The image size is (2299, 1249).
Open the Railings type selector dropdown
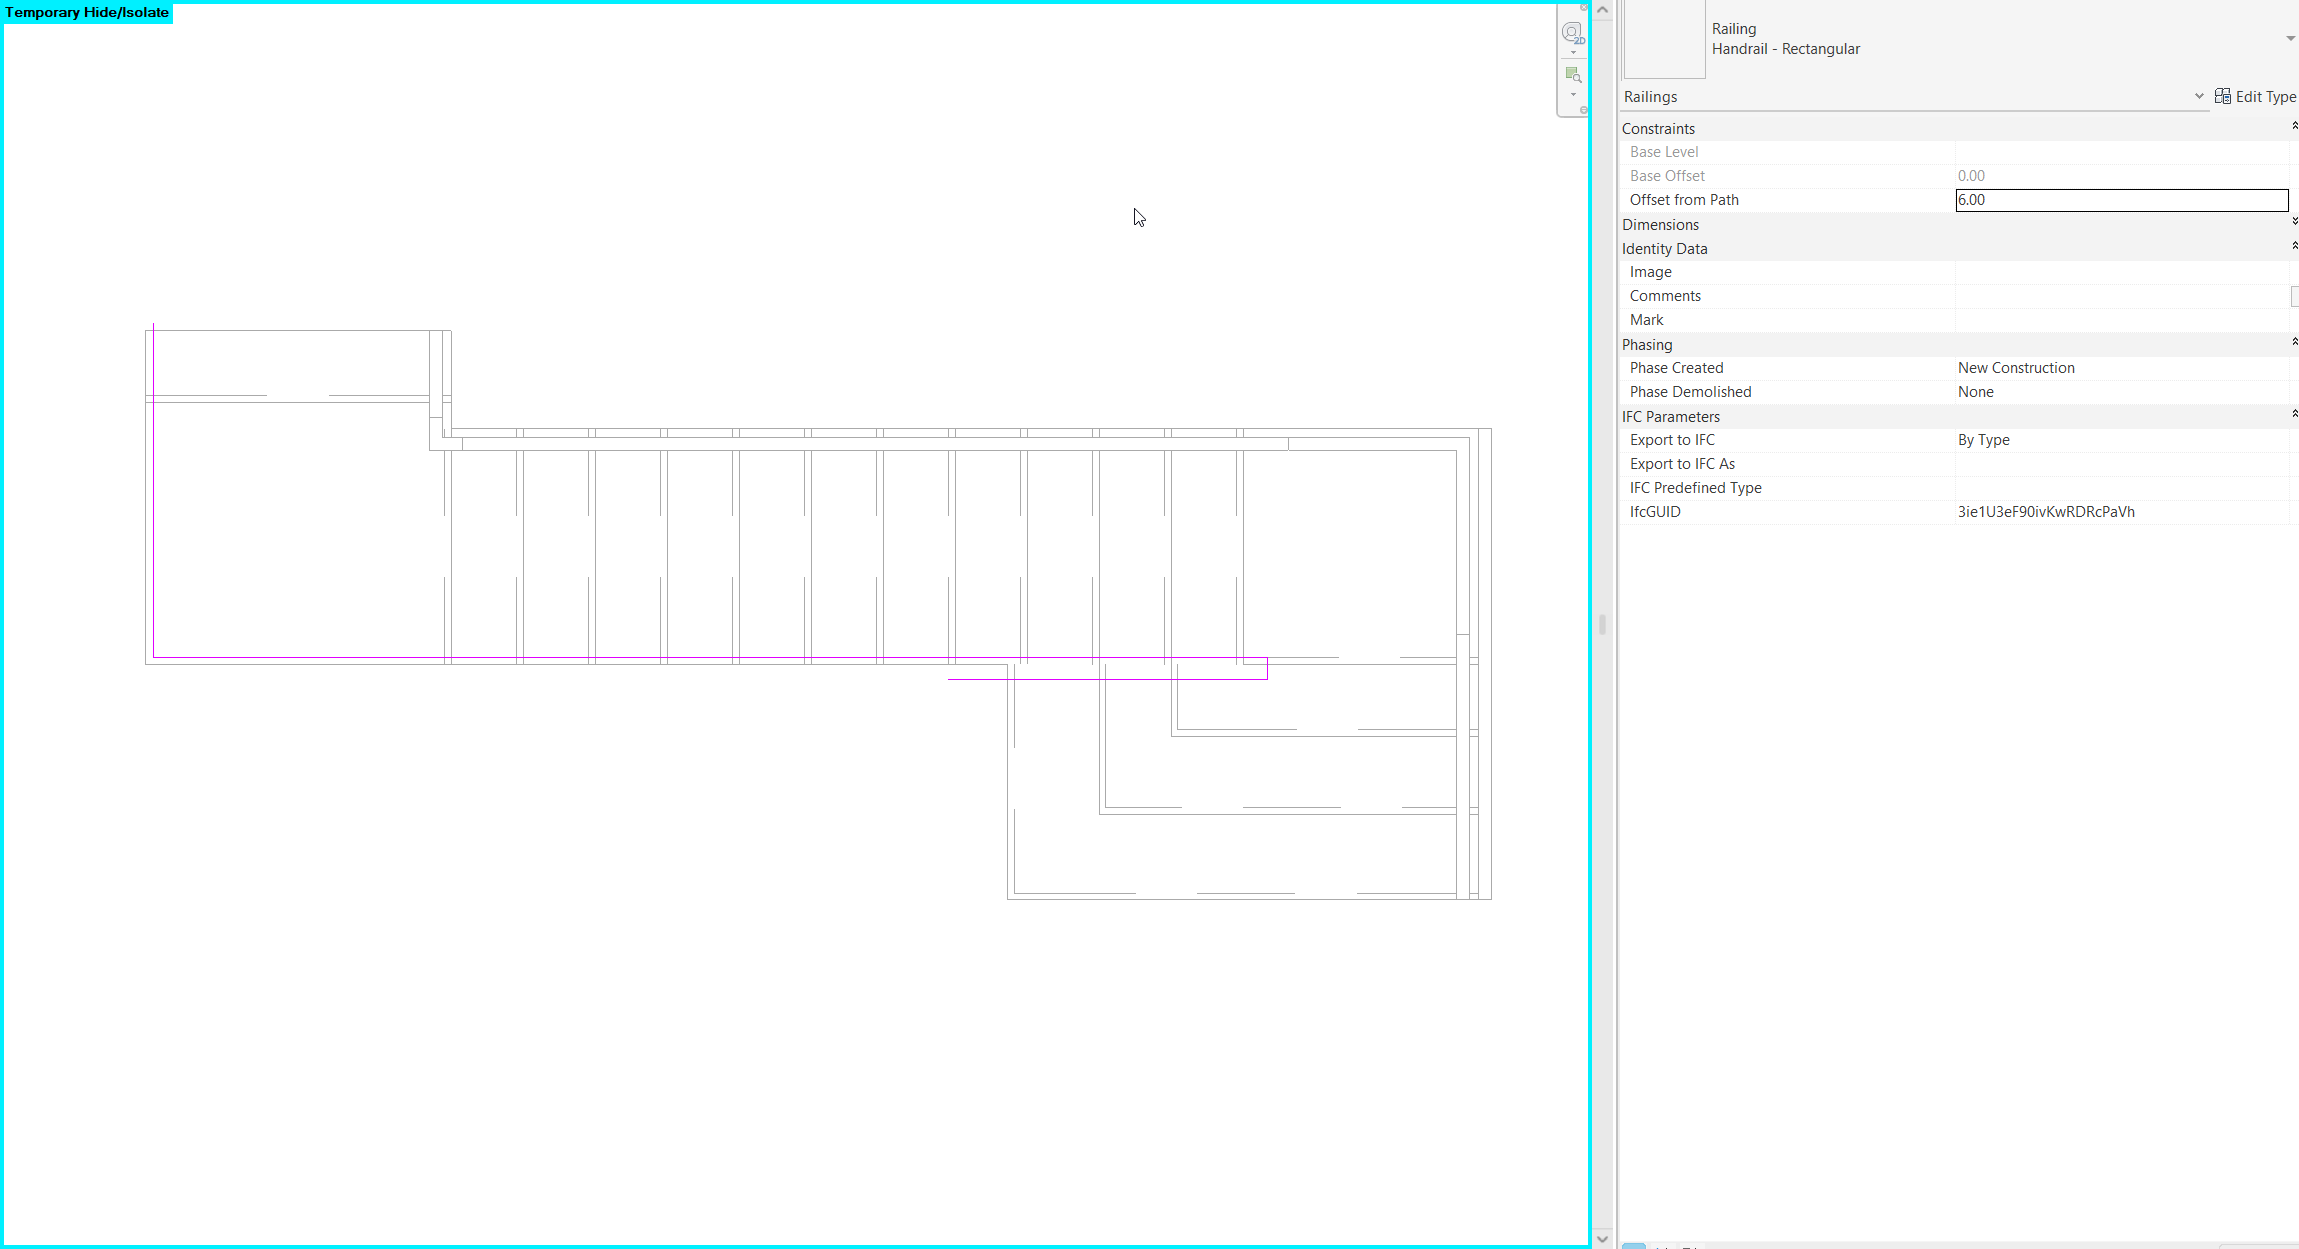pyautogui.click(x=2197, y=96)
